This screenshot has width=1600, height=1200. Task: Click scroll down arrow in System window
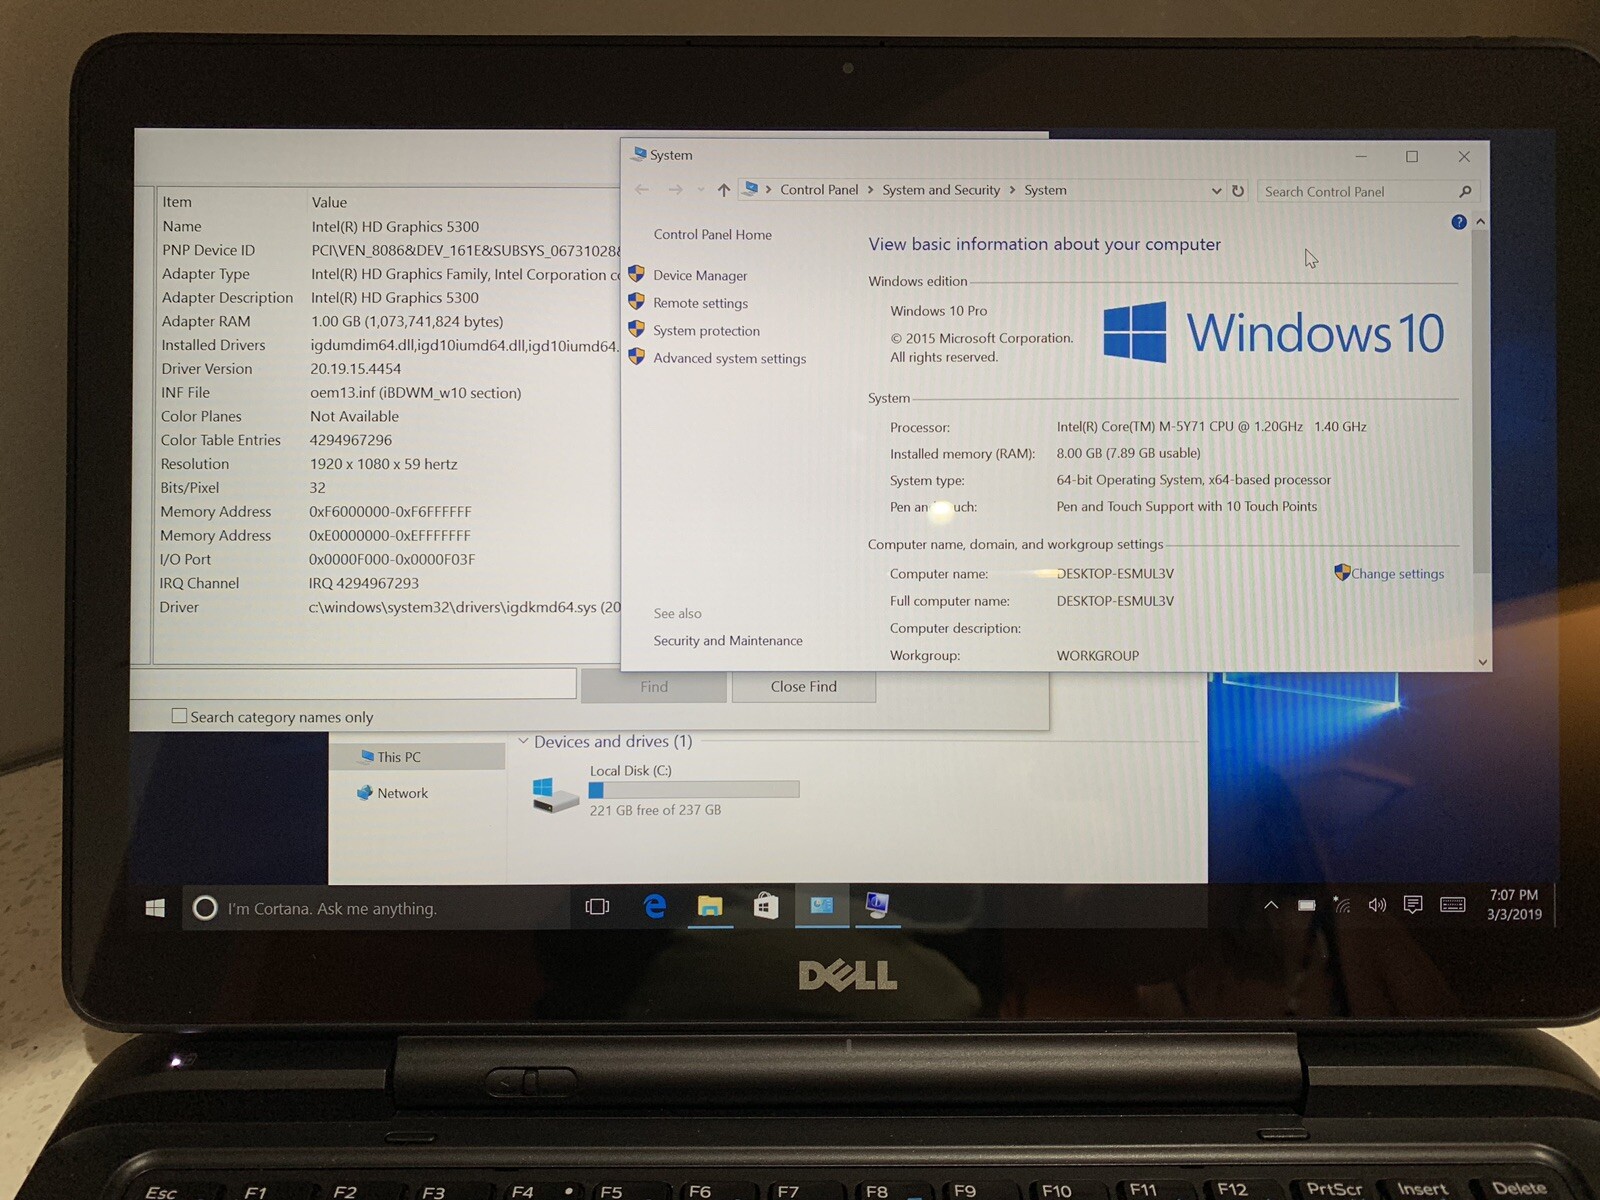click(x=1482, y=662)
